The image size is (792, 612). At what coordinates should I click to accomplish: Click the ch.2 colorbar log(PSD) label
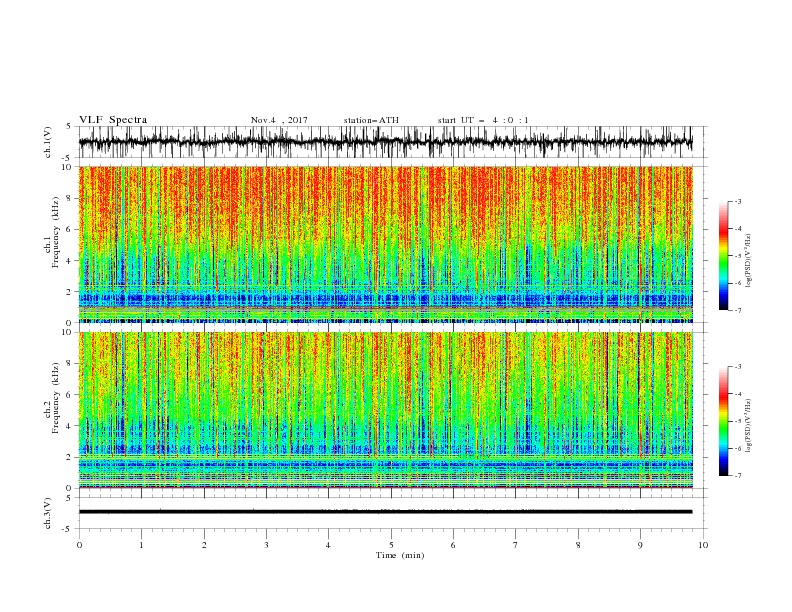tap(749, 425)
